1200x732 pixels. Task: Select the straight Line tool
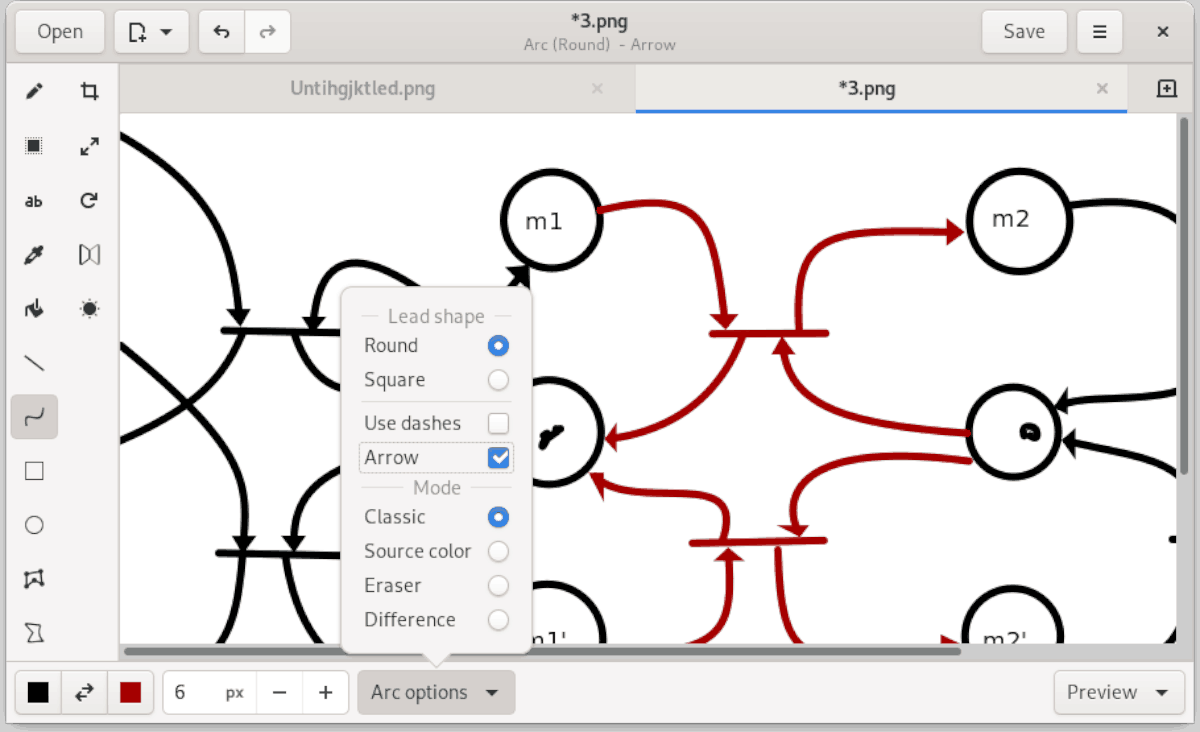[33, 363]
